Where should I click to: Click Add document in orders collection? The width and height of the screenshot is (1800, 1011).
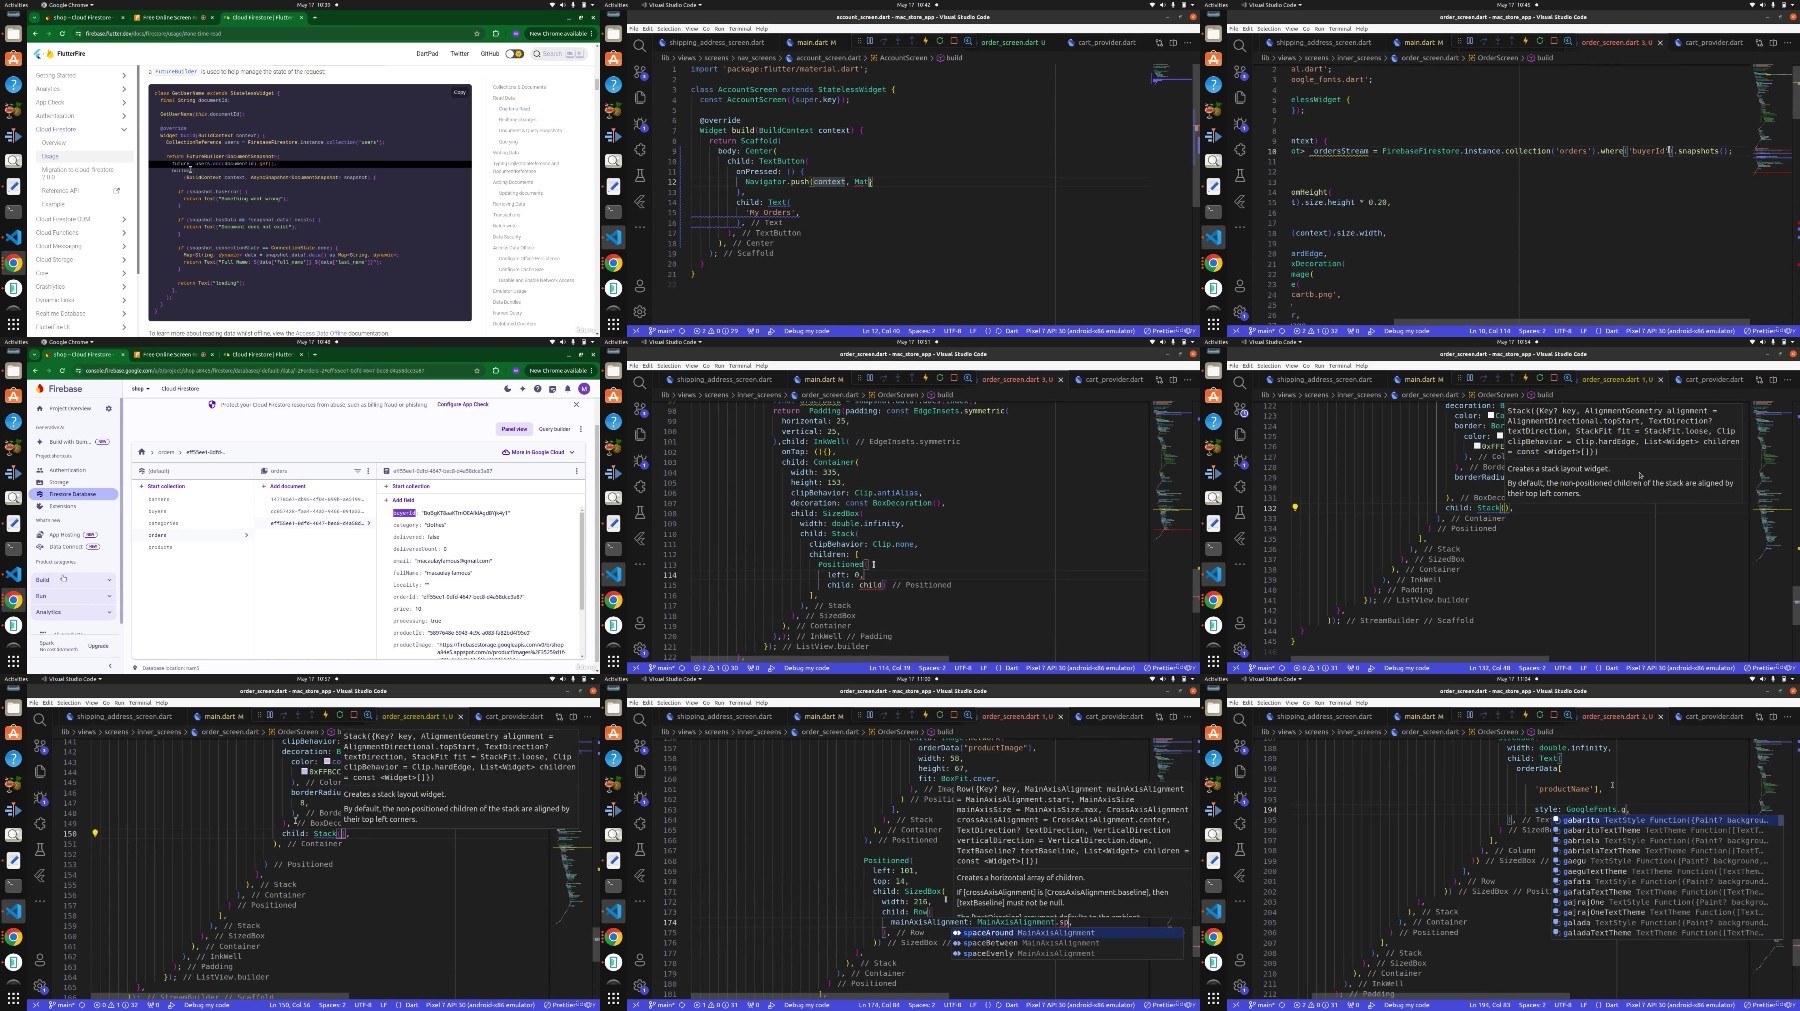(285, 486)
